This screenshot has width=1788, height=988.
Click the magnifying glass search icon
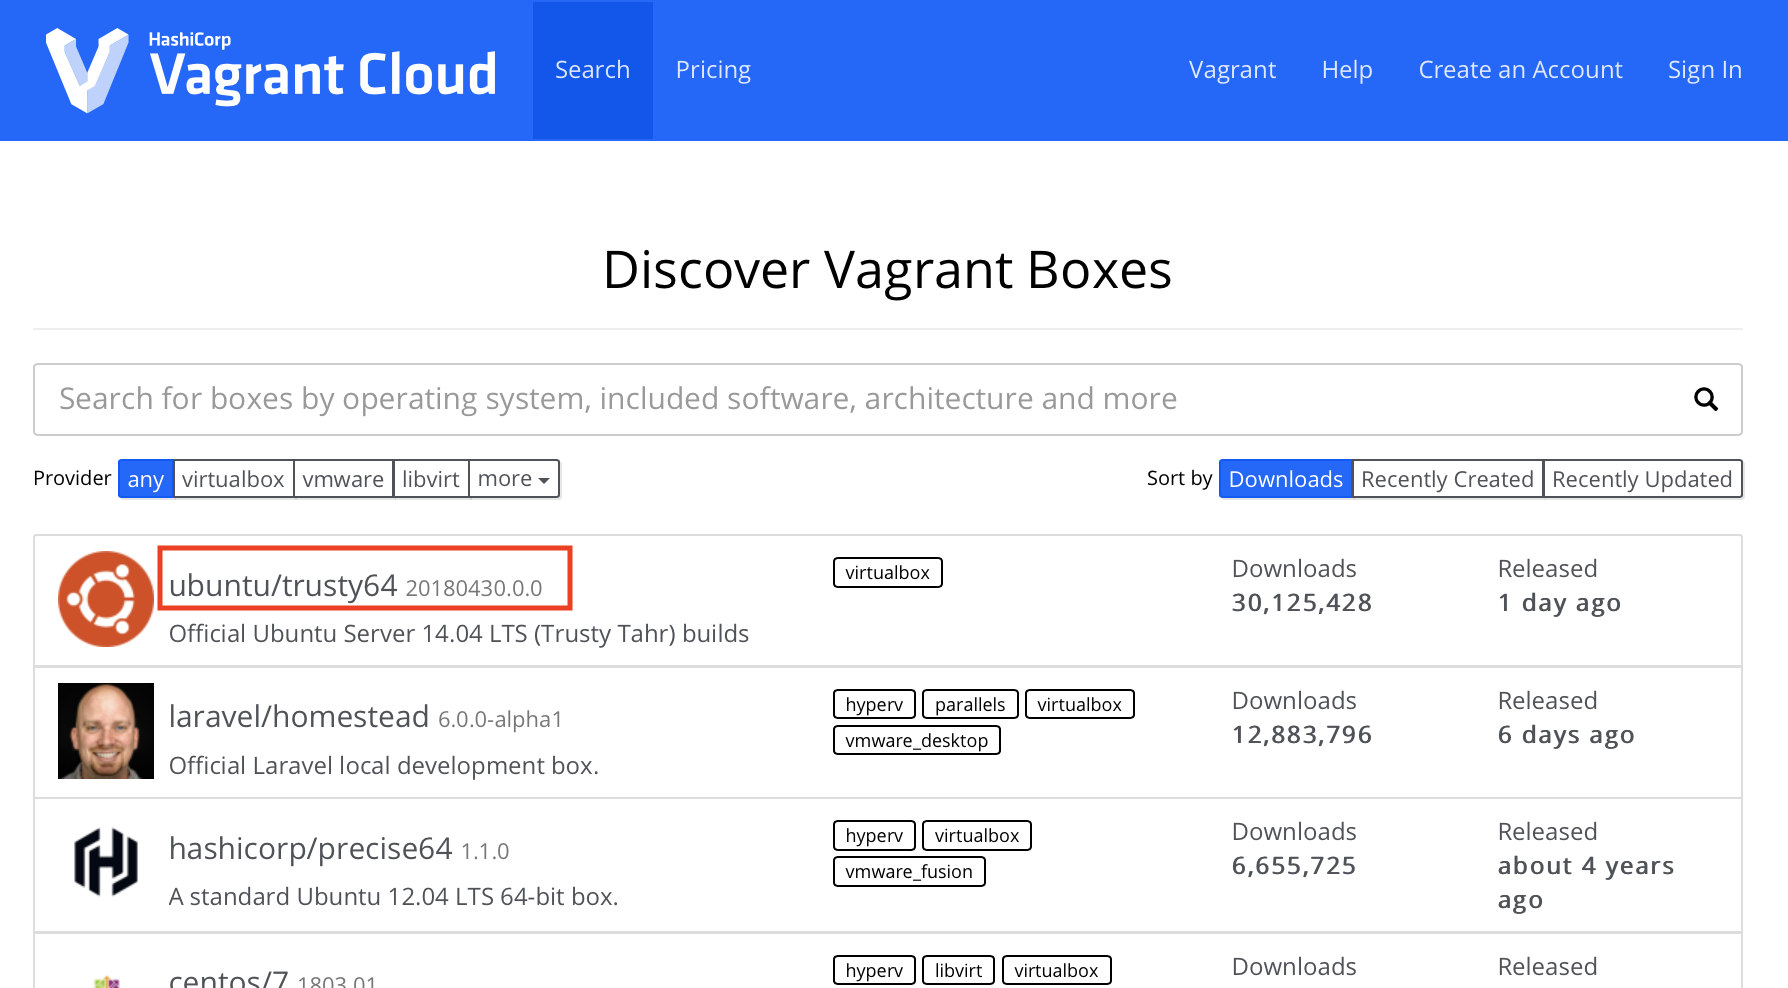pos(1706,399)
